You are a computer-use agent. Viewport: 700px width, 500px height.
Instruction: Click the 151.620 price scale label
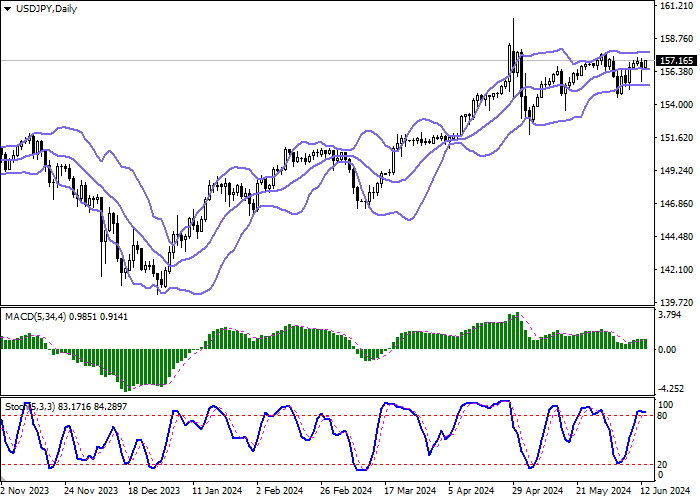(x=676, y=138)
